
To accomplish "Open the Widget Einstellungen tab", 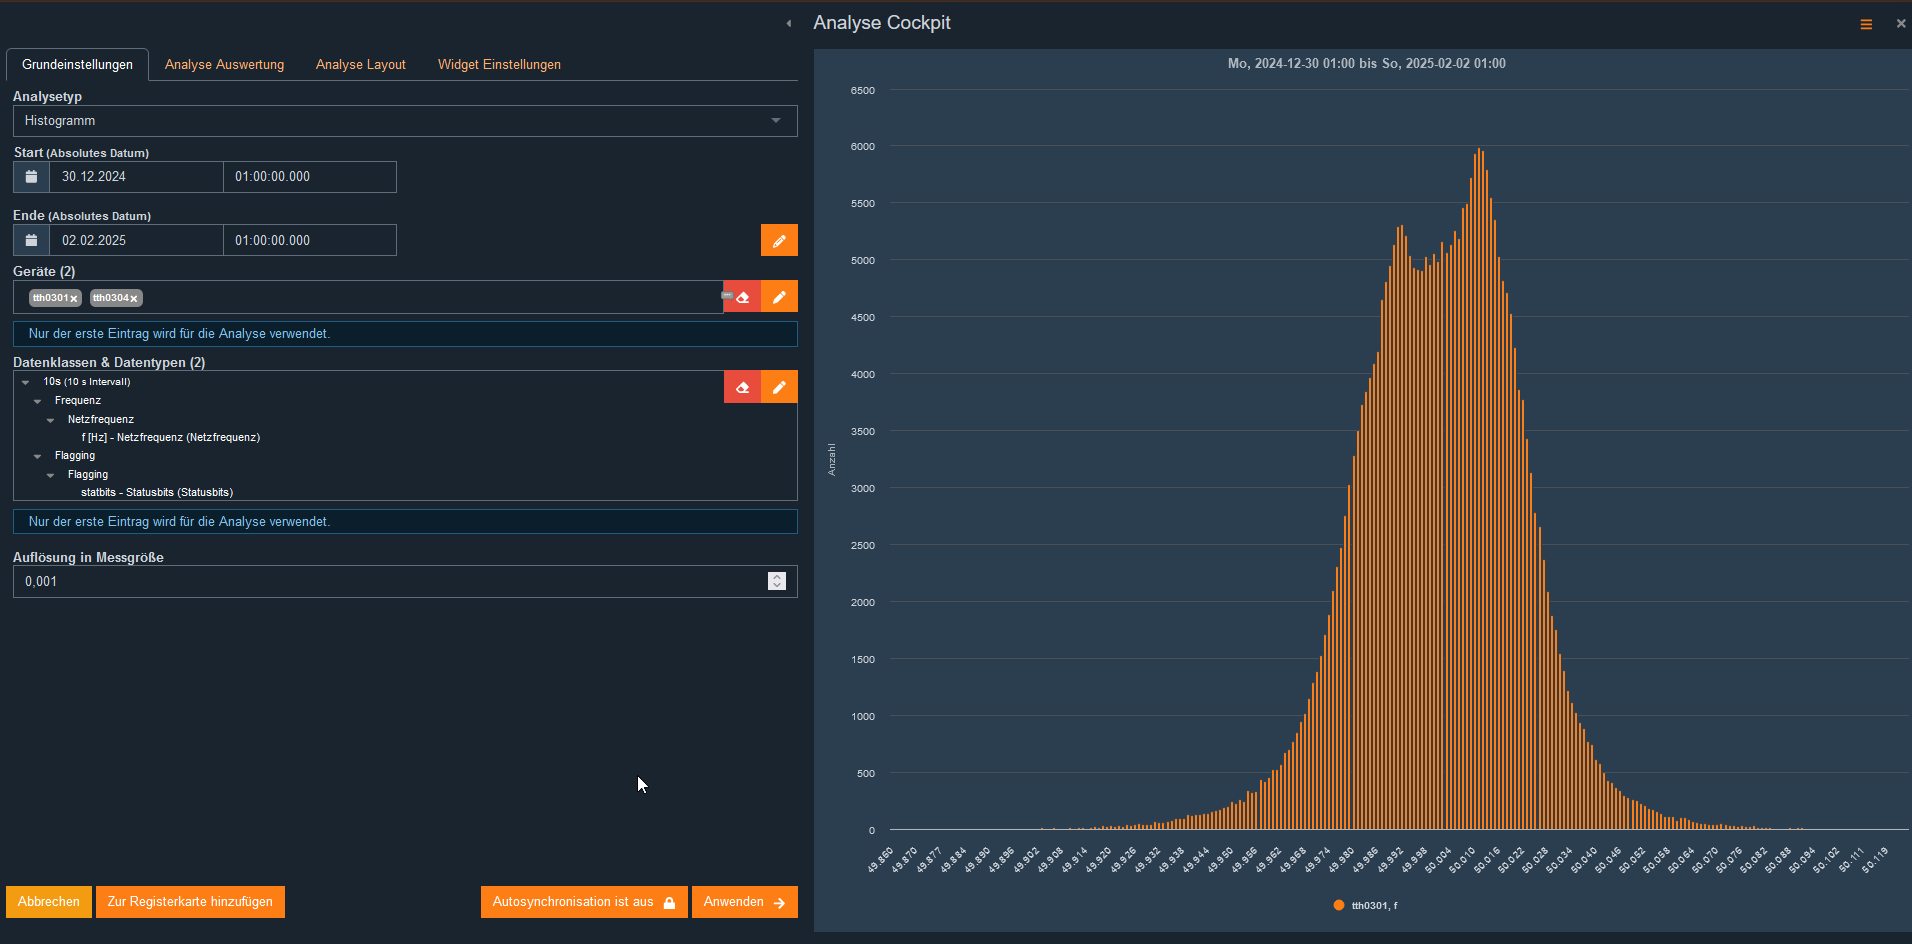I will (x=499, y=65).
